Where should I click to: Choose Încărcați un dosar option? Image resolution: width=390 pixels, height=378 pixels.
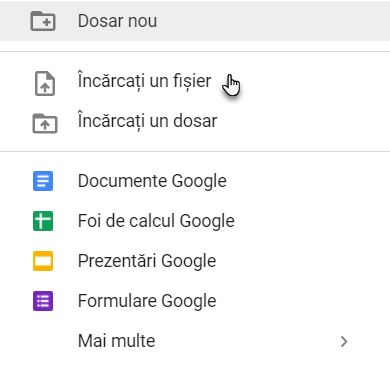pos(147,121)
